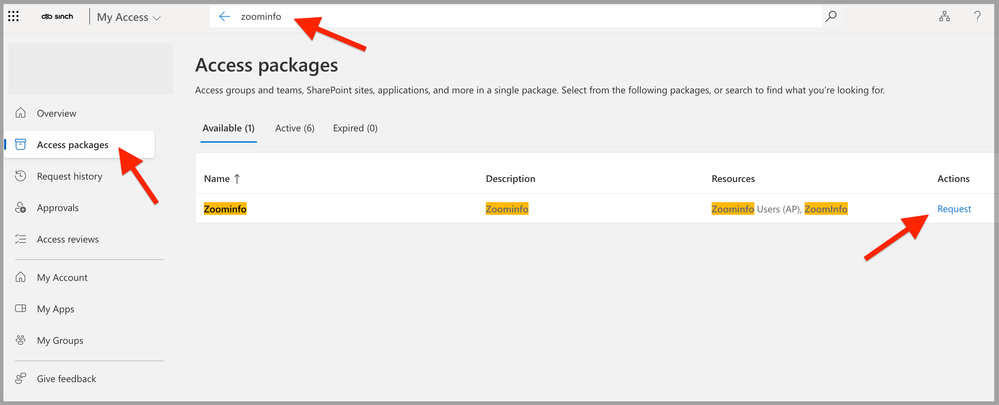Click the Sinch logo in header
Screen dimensions: 999x405
click(x=57, y=17)
